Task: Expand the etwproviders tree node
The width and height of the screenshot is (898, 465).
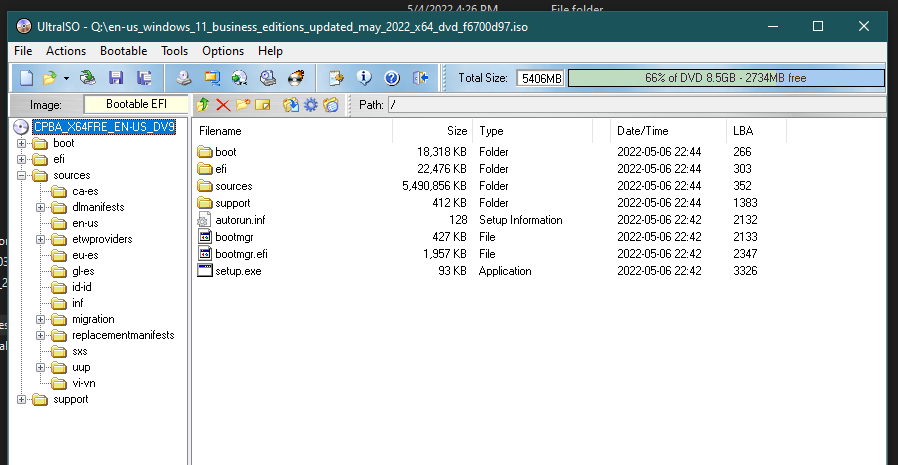Action: pyautogui.click(x=40, y=239)
